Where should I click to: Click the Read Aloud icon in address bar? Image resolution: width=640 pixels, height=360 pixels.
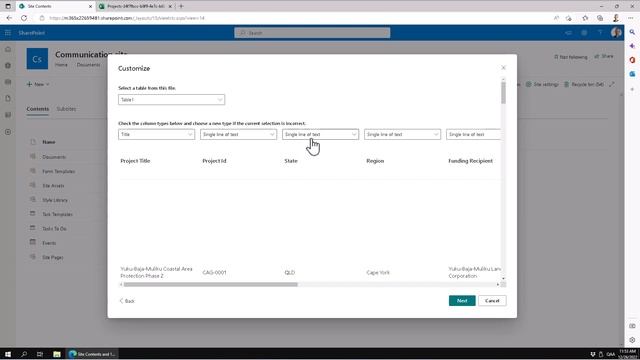pyautogui.click(x=556, y=18)
